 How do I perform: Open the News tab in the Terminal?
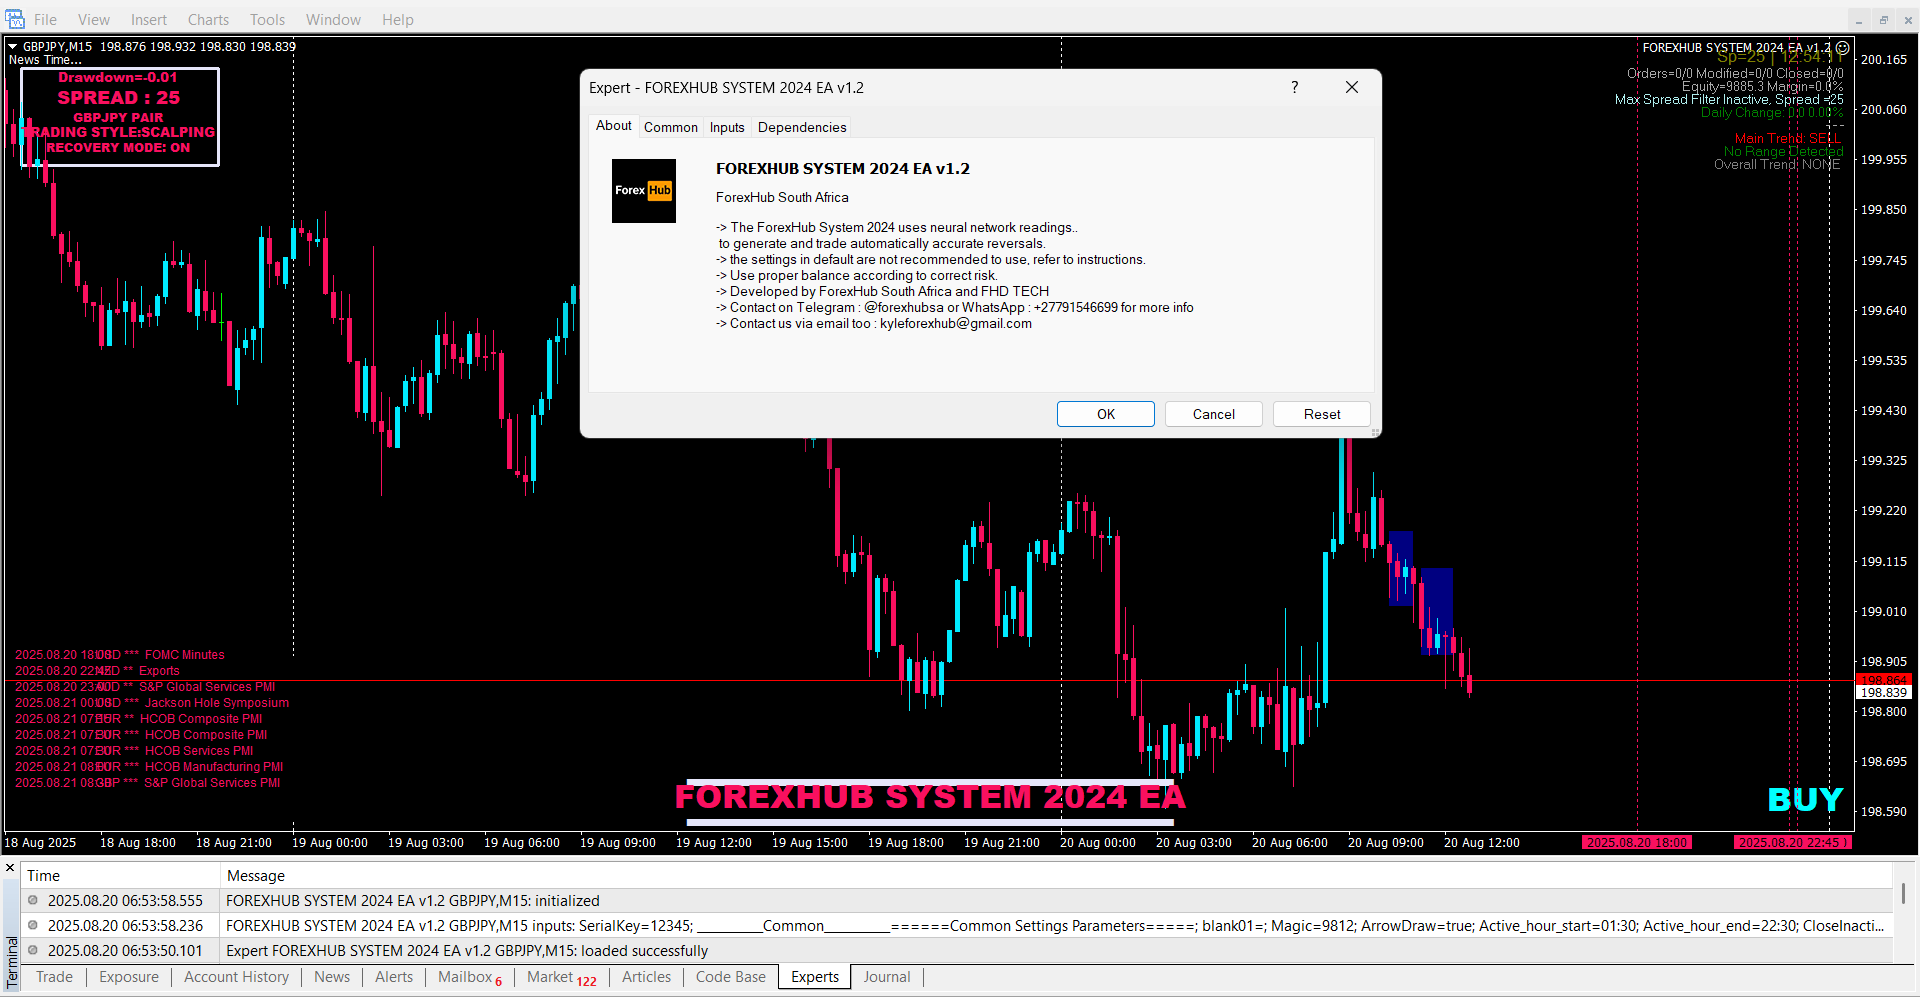tap(332, 977)
